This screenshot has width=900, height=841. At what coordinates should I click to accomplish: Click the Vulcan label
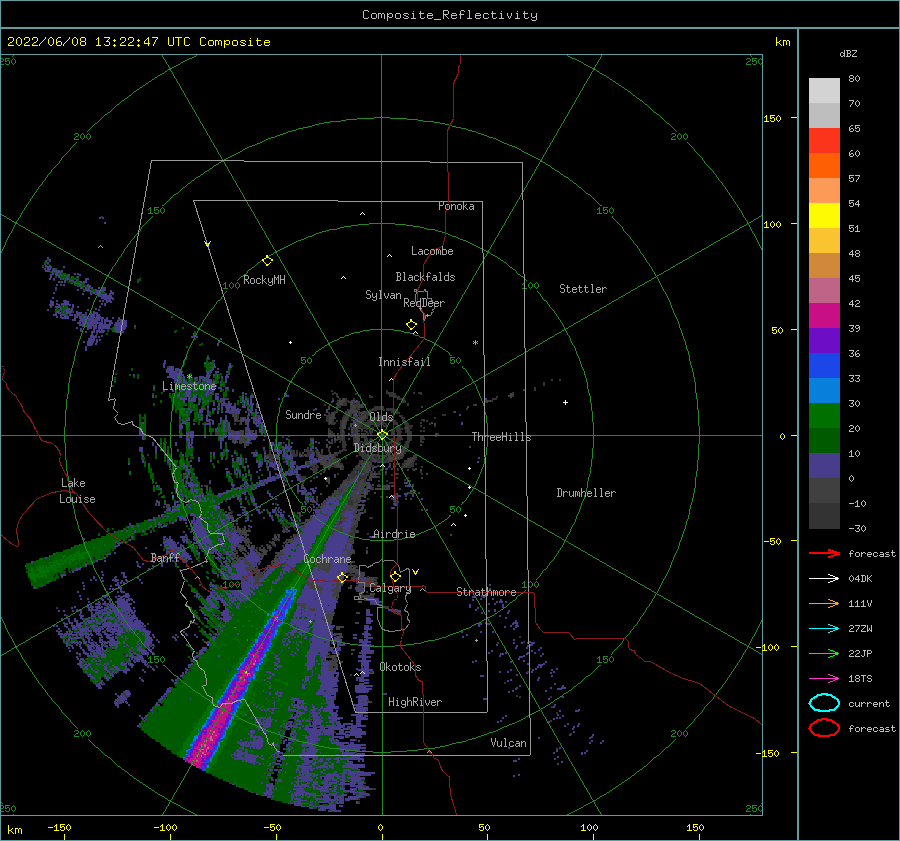click(508, 743)
